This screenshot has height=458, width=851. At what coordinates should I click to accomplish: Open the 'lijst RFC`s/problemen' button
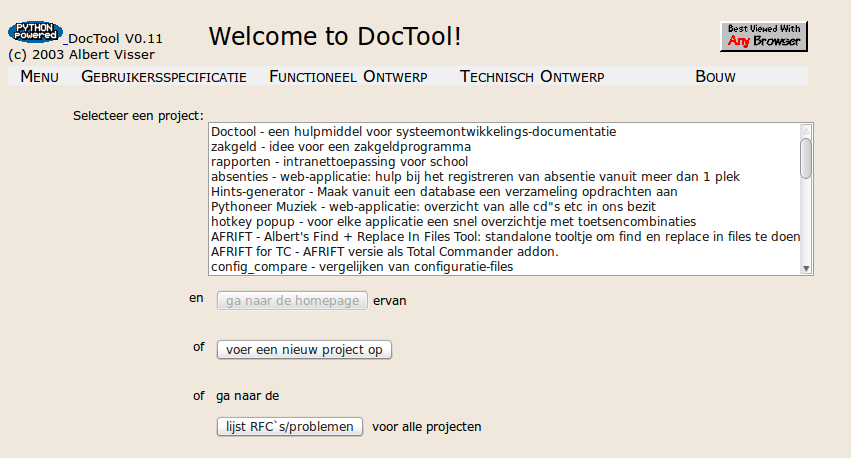[x=289, y=427]
